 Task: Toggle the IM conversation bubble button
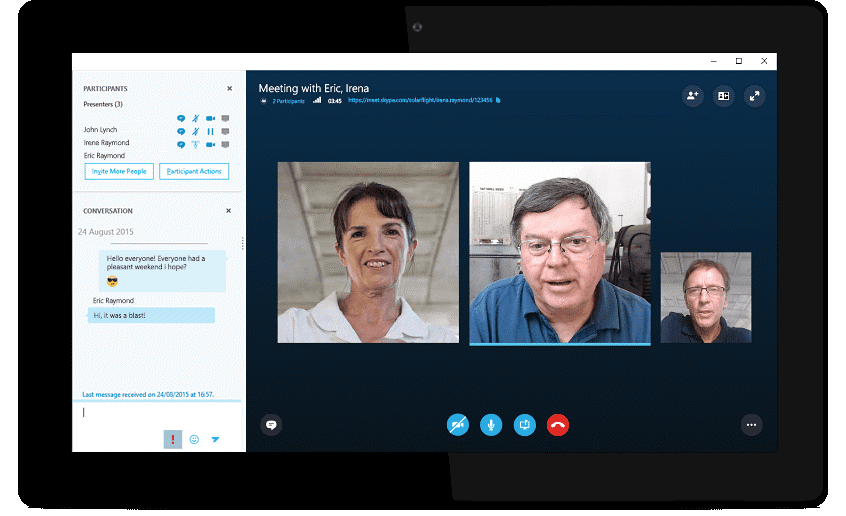pyautogui.click(x=271, y=425)
